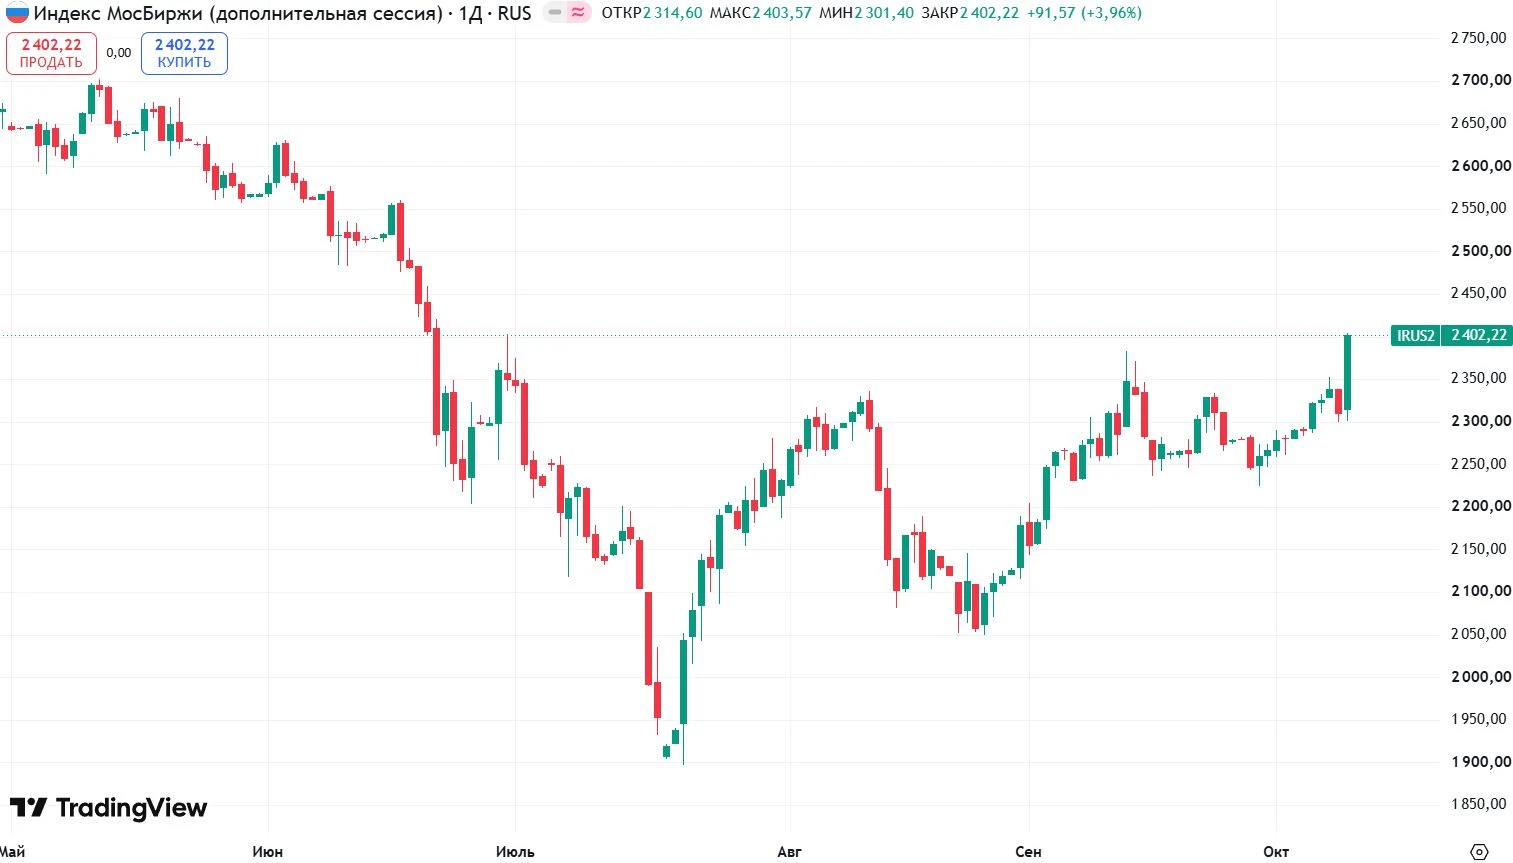Image resolution: width=1513 pixels, height=863 pixels.
Task: Select the 1Д interval label
Action: point(470,13)
